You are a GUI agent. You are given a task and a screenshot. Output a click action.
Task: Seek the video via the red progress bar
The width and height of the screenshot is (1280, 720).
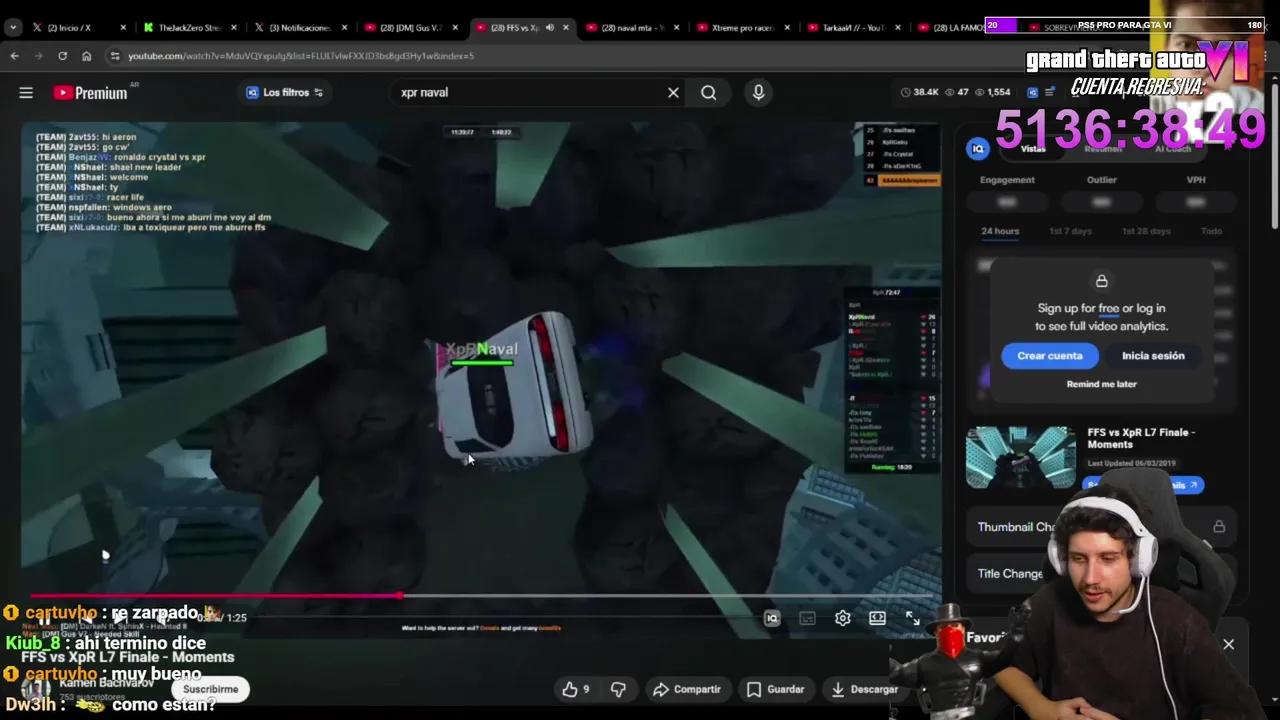[x=480, y=596]
